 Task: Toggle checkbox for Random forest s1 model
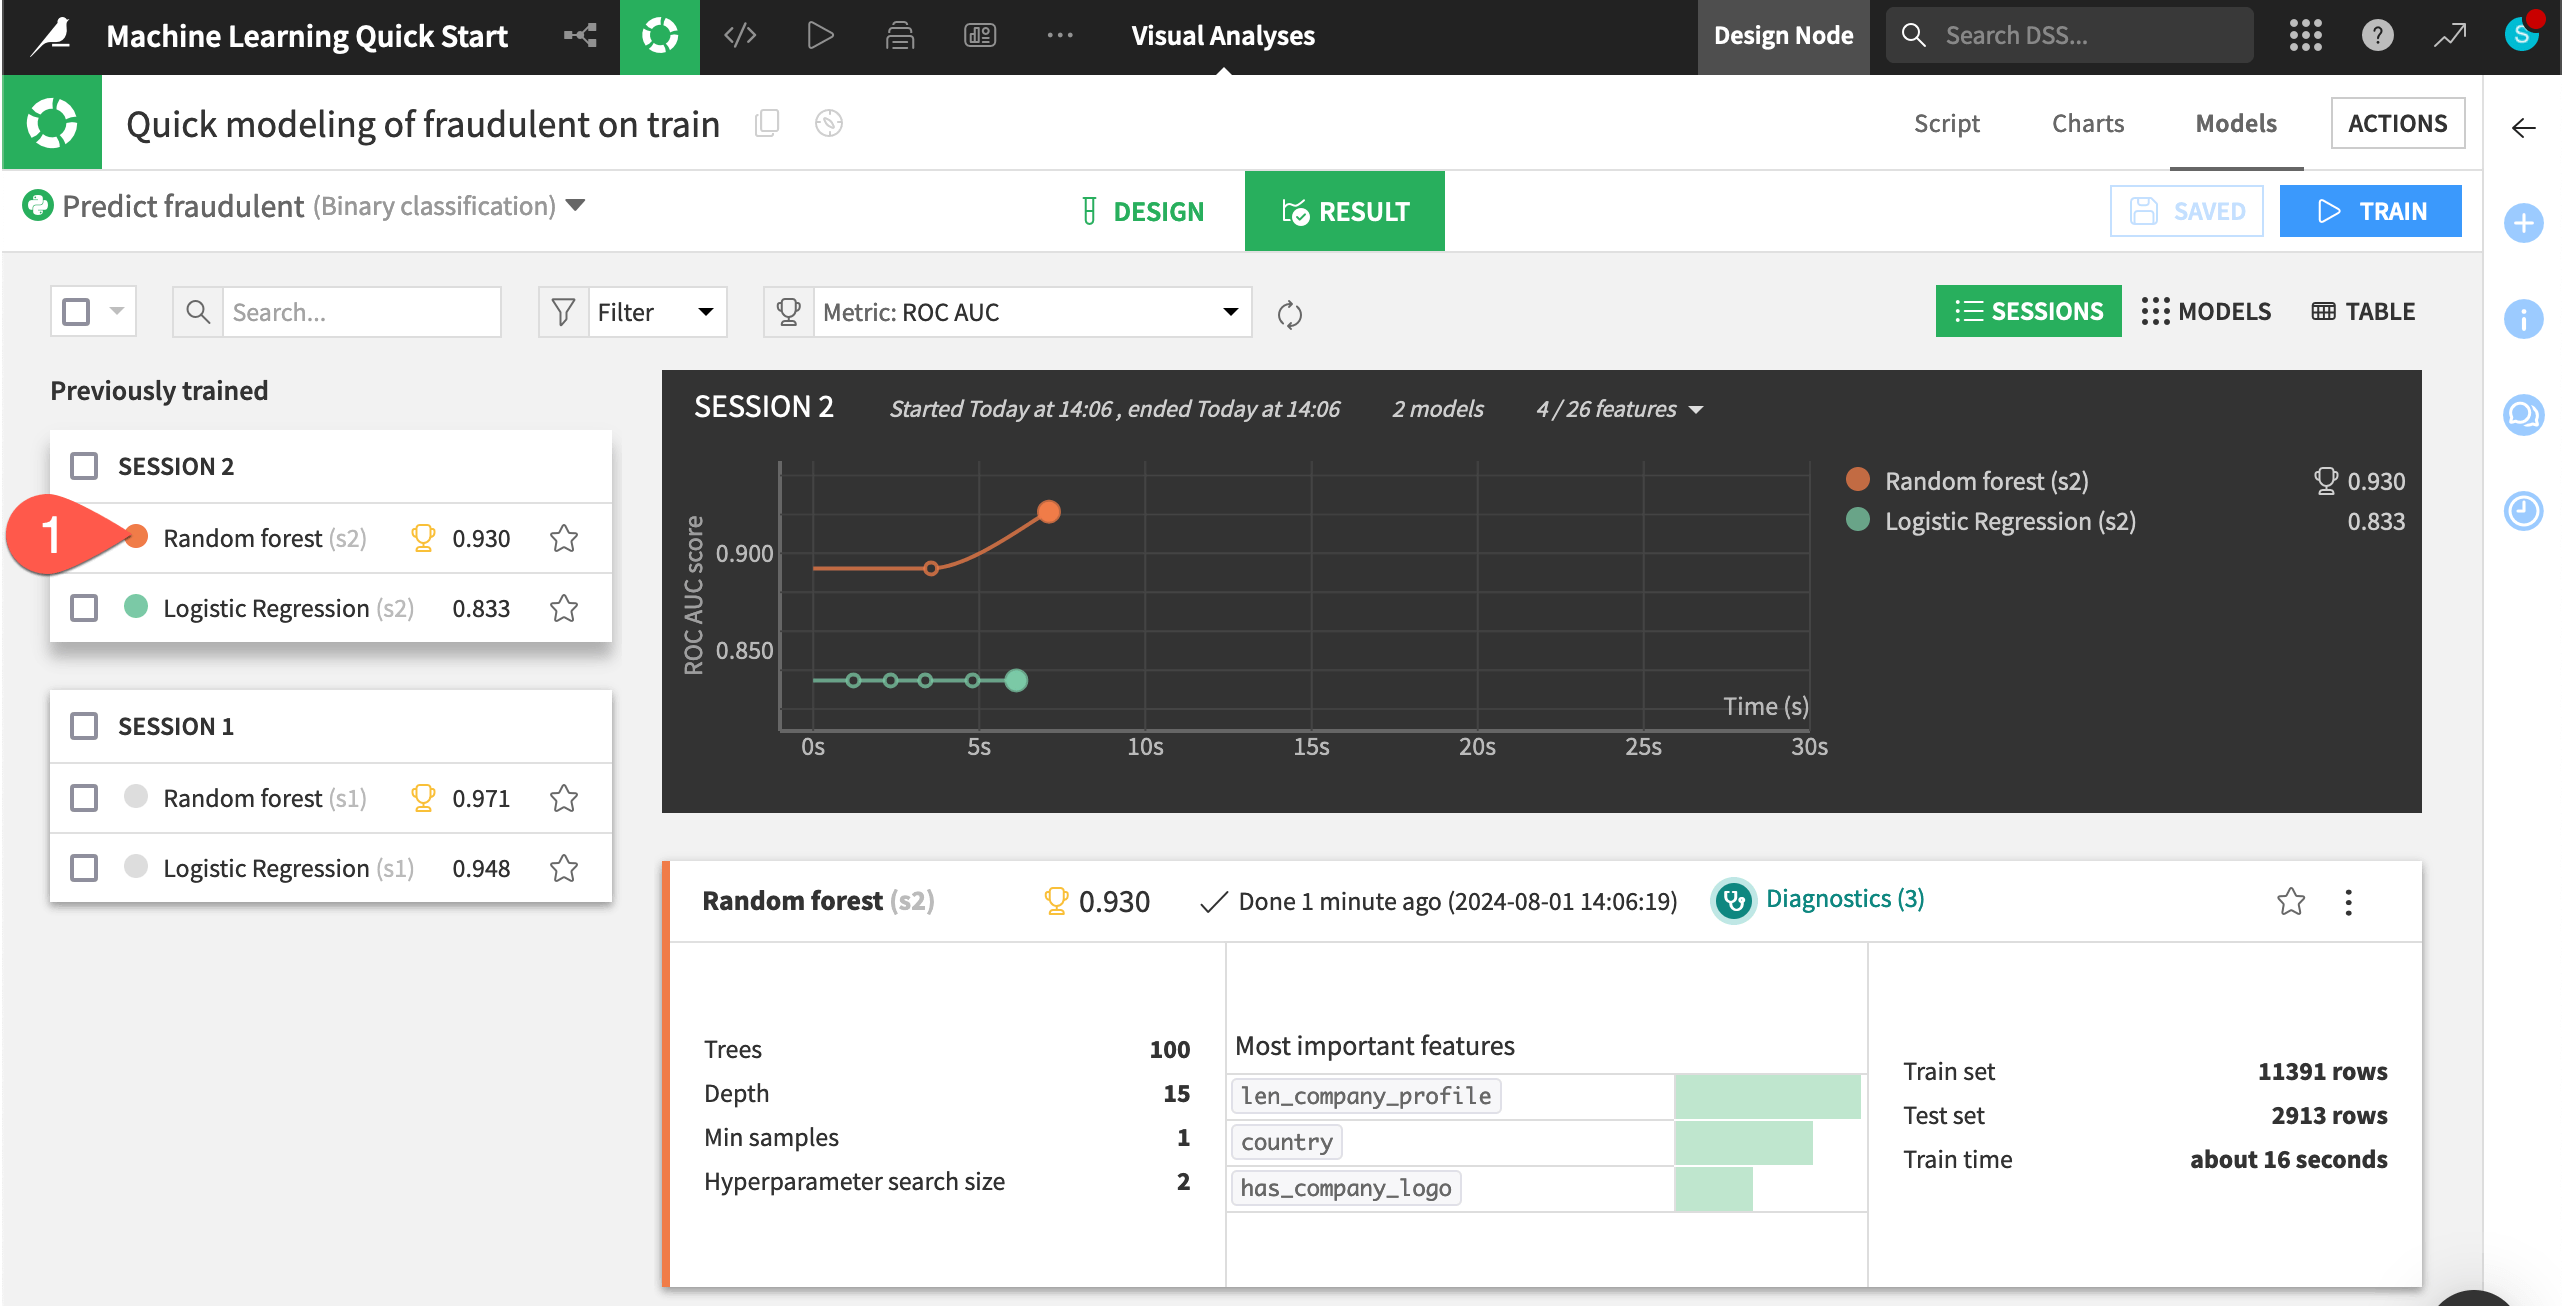tap(83, 798)
